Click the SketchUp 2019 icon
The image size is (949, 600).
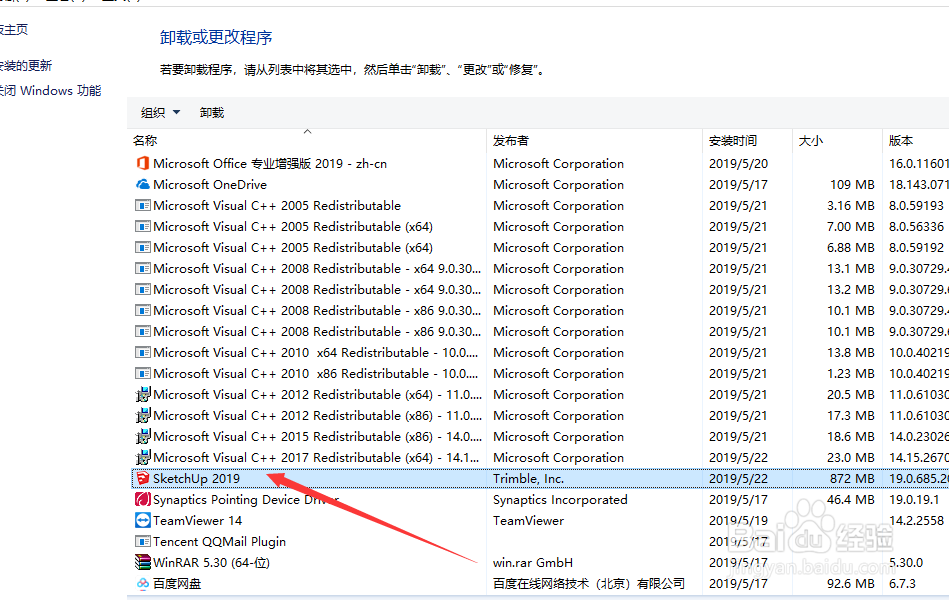pos(143,478)
